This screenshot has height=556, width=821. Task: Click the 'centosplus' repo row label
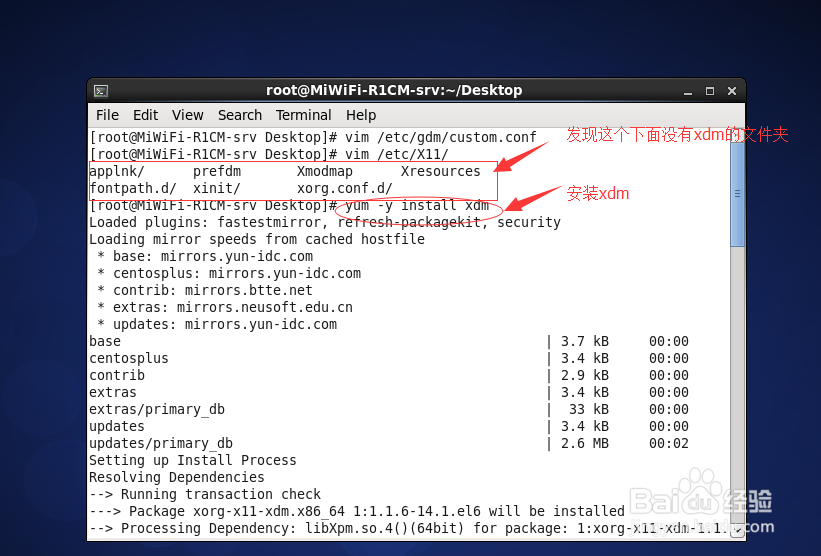point(129,359)
